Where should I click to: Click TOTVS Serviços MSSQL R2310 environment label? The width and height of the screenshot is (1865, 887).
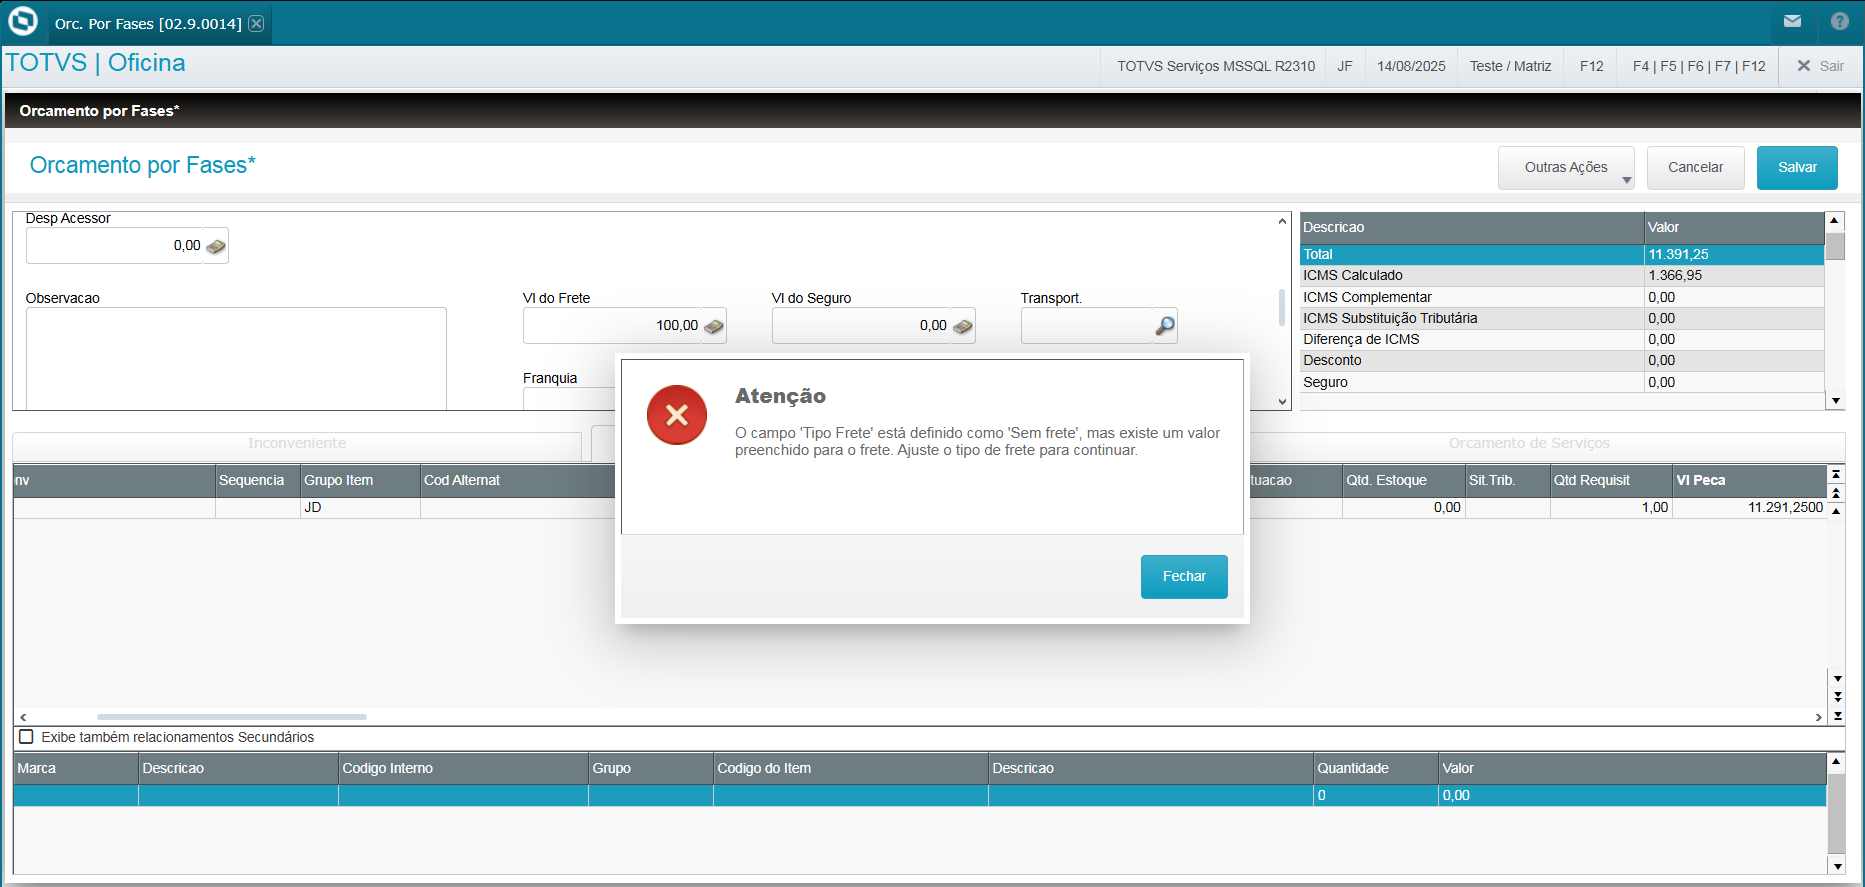click(x=1216, y=66)
